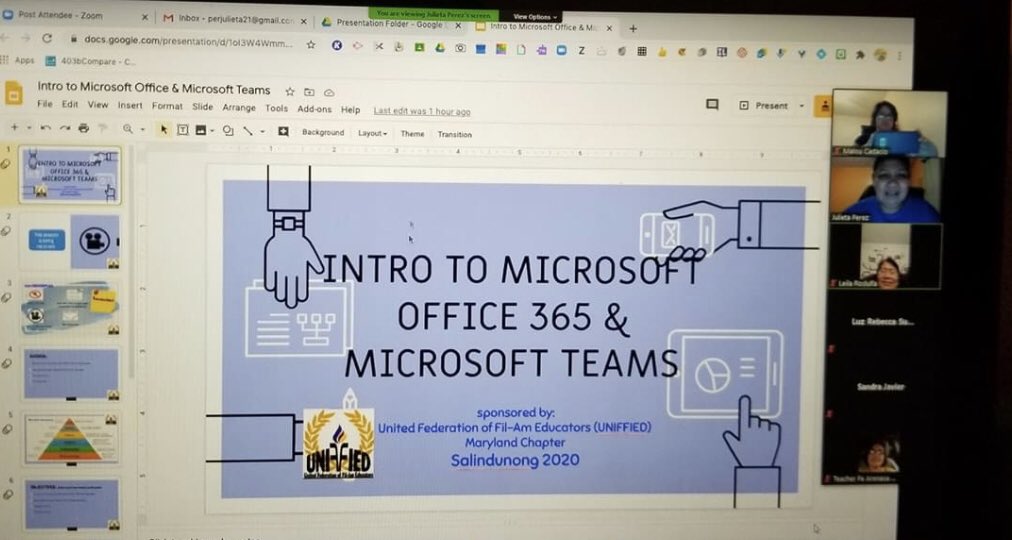Open the Chrome three-dot menu
Image resolution: width=1012 pixels, height=540 pixels.
[899, 55]
